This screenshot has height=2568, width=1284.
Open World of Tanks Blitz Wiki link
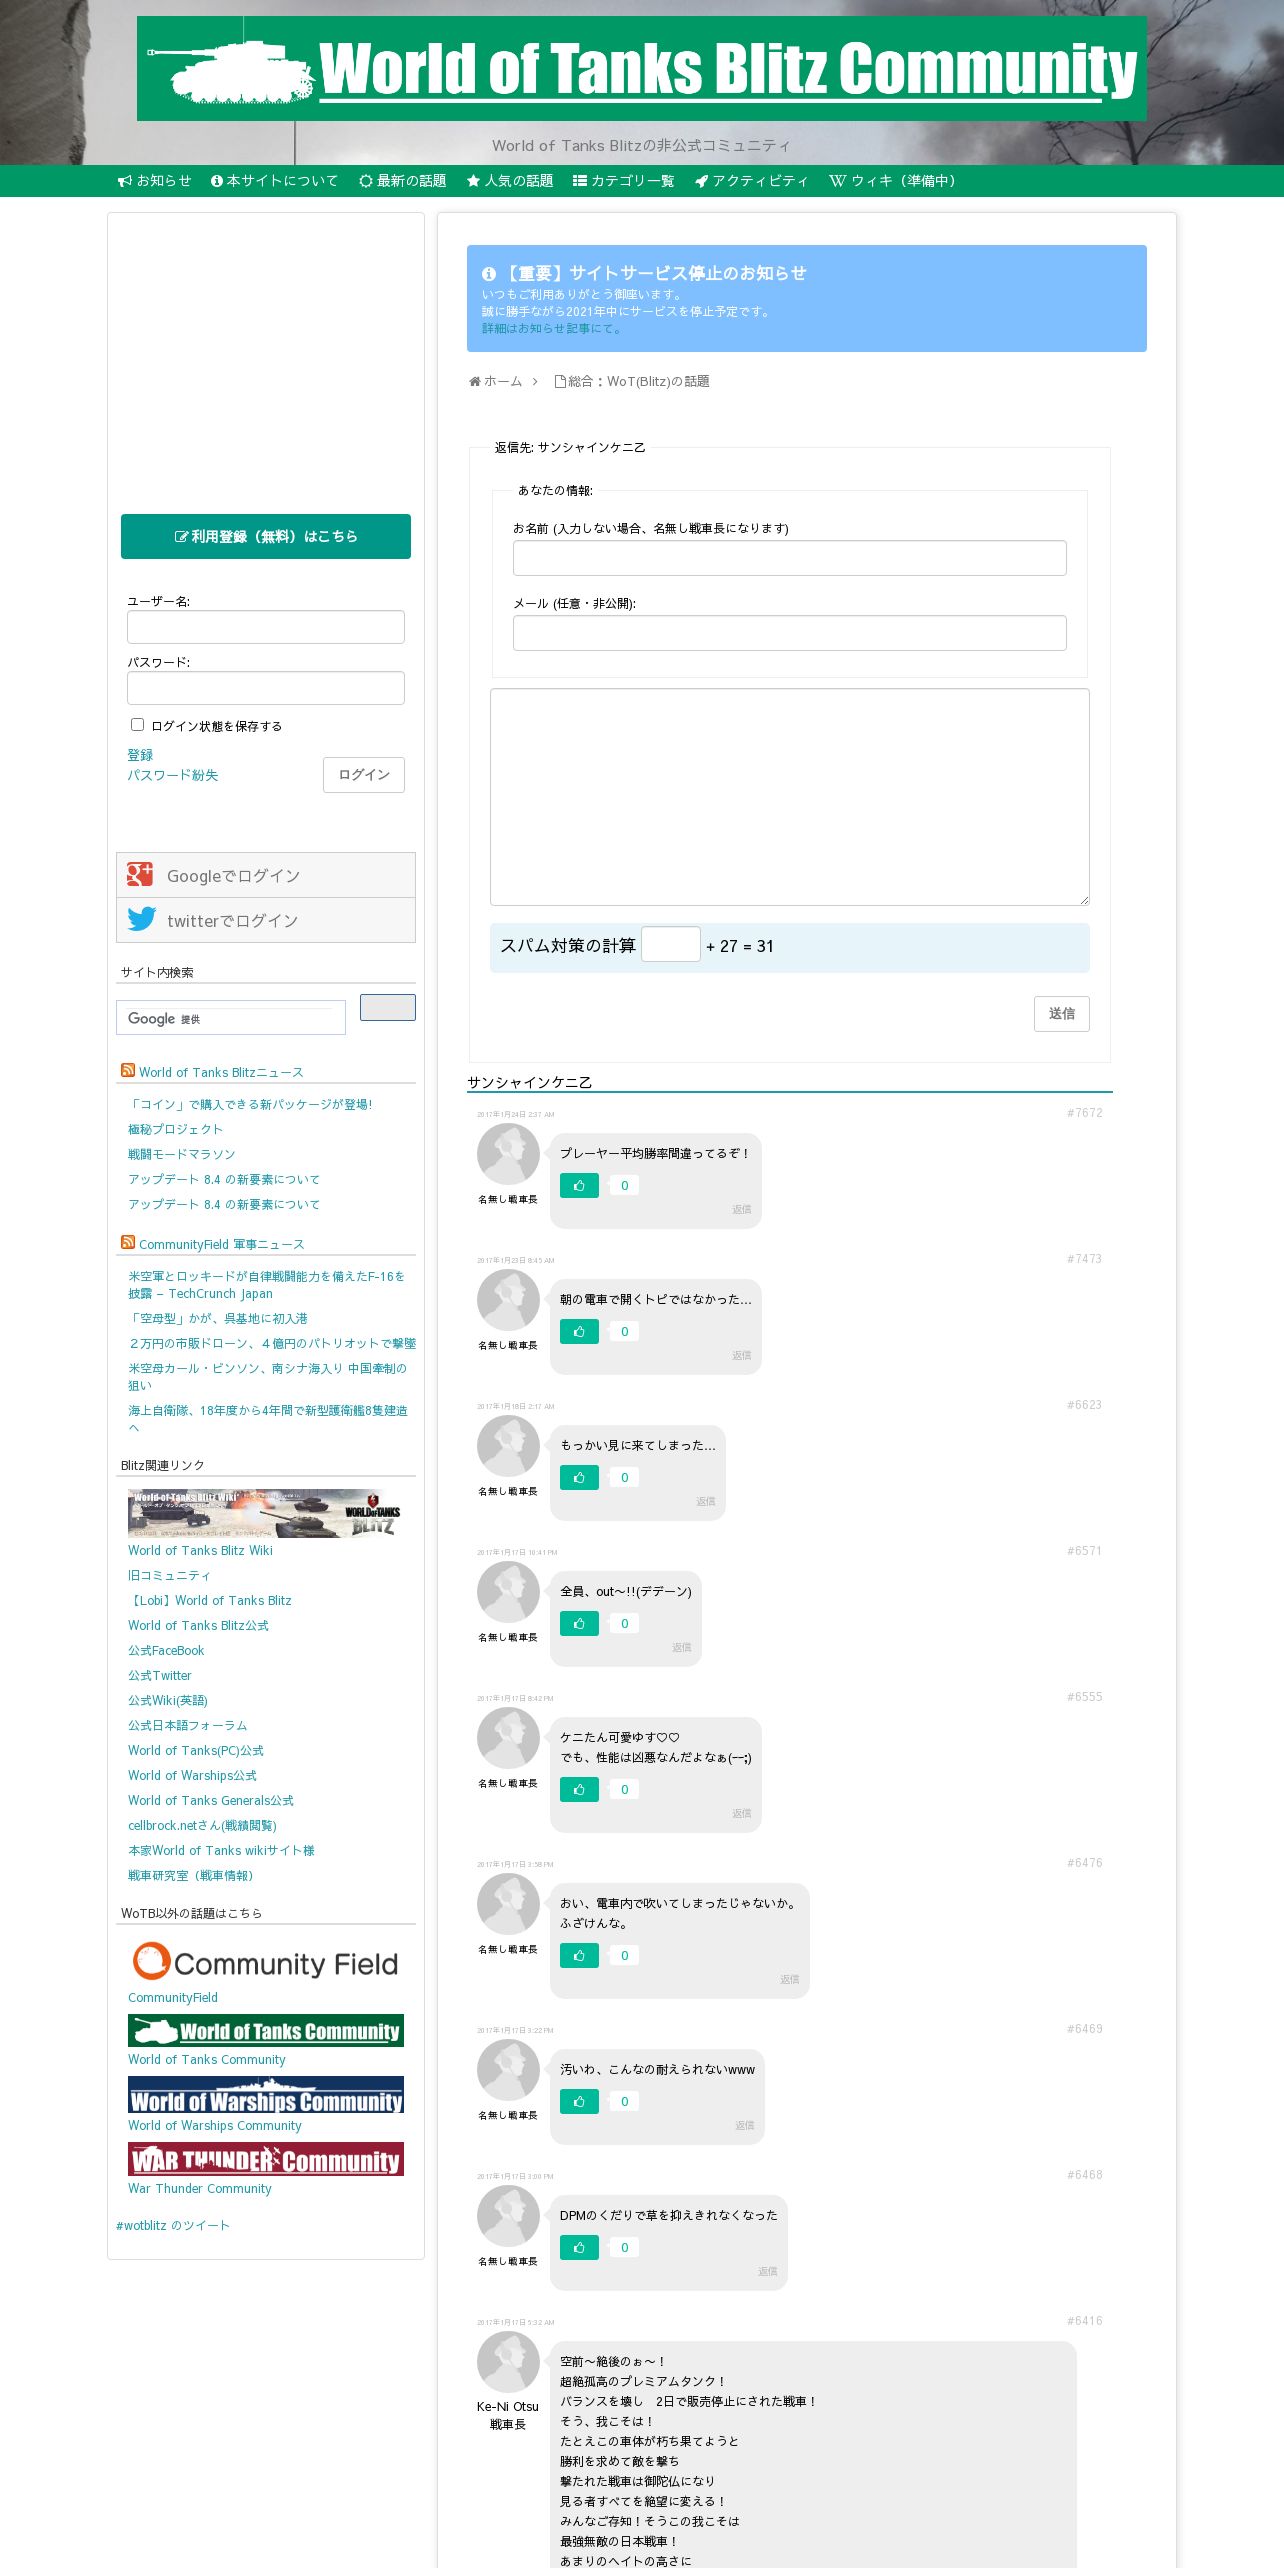200,1550
